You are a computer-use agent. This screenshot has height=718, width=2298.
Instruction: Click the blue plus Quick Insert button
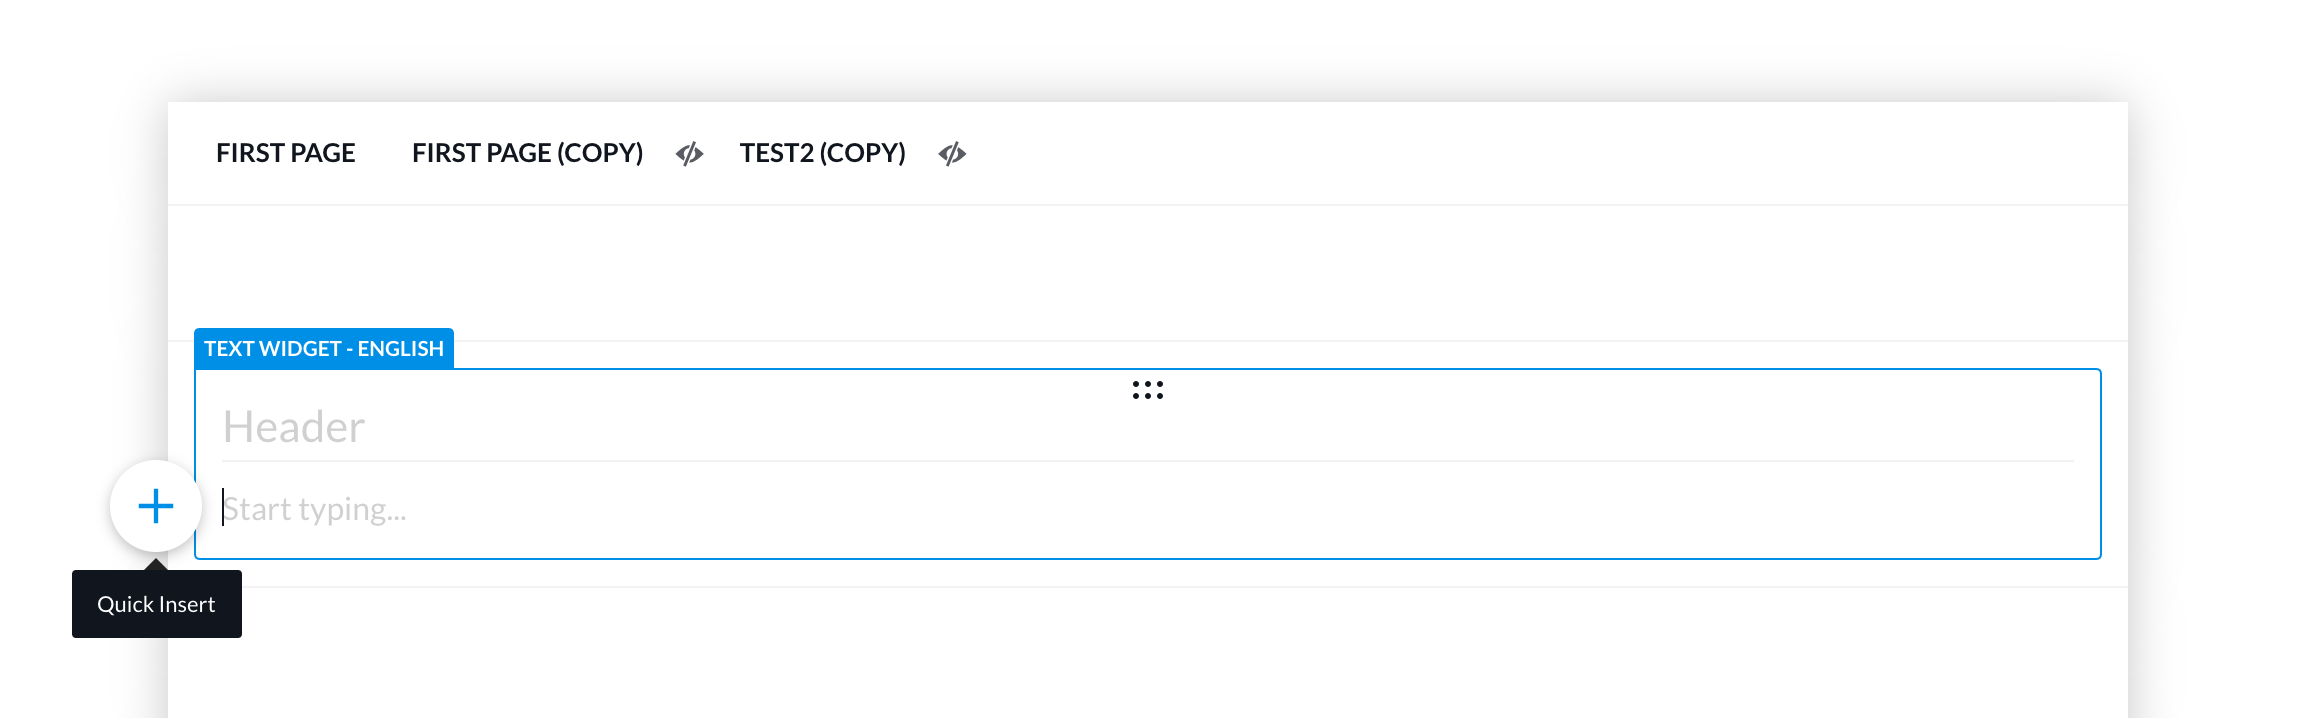156,506
